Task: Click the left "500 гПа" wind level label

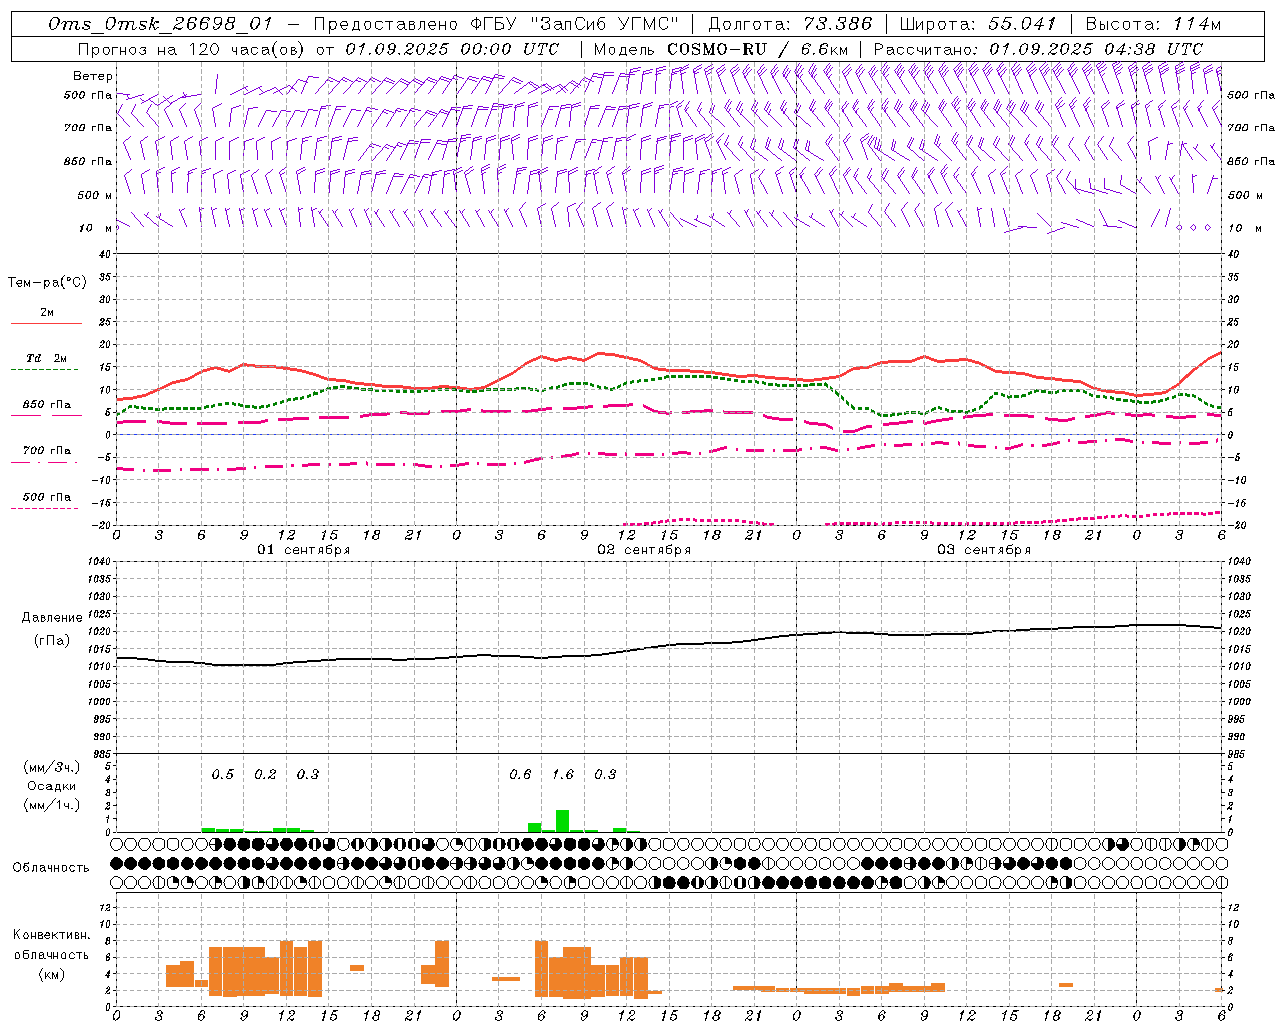Action: 88,95
